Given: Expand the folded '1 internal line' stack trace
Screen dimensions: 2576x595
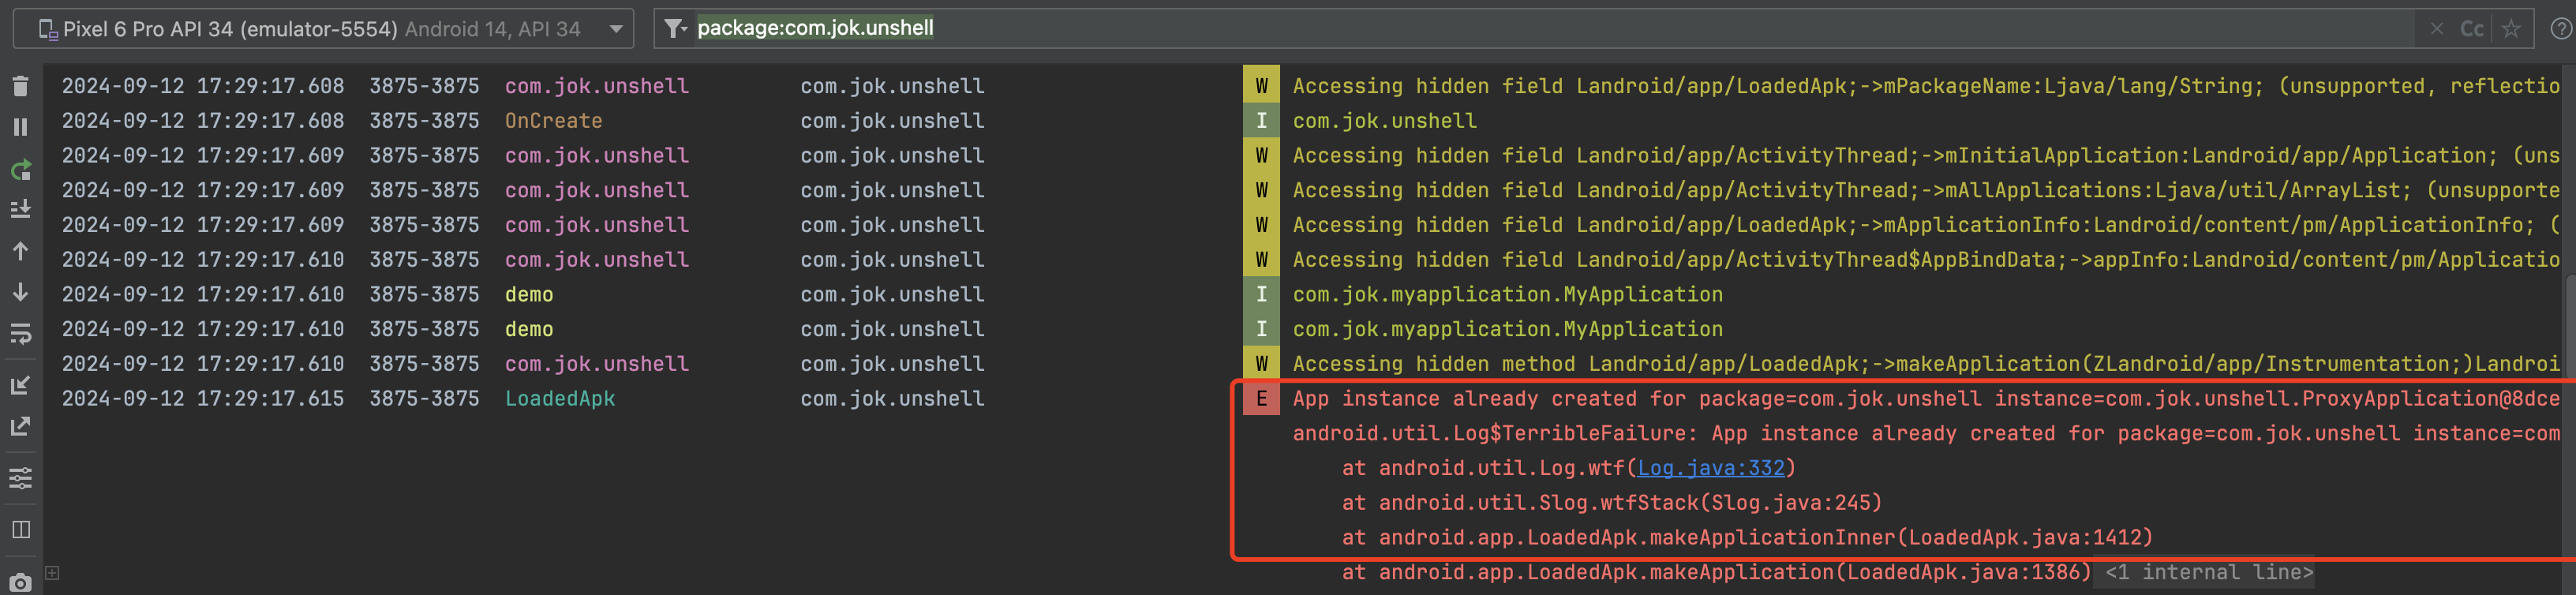Looking at the screenshot, I should 2208,572.
